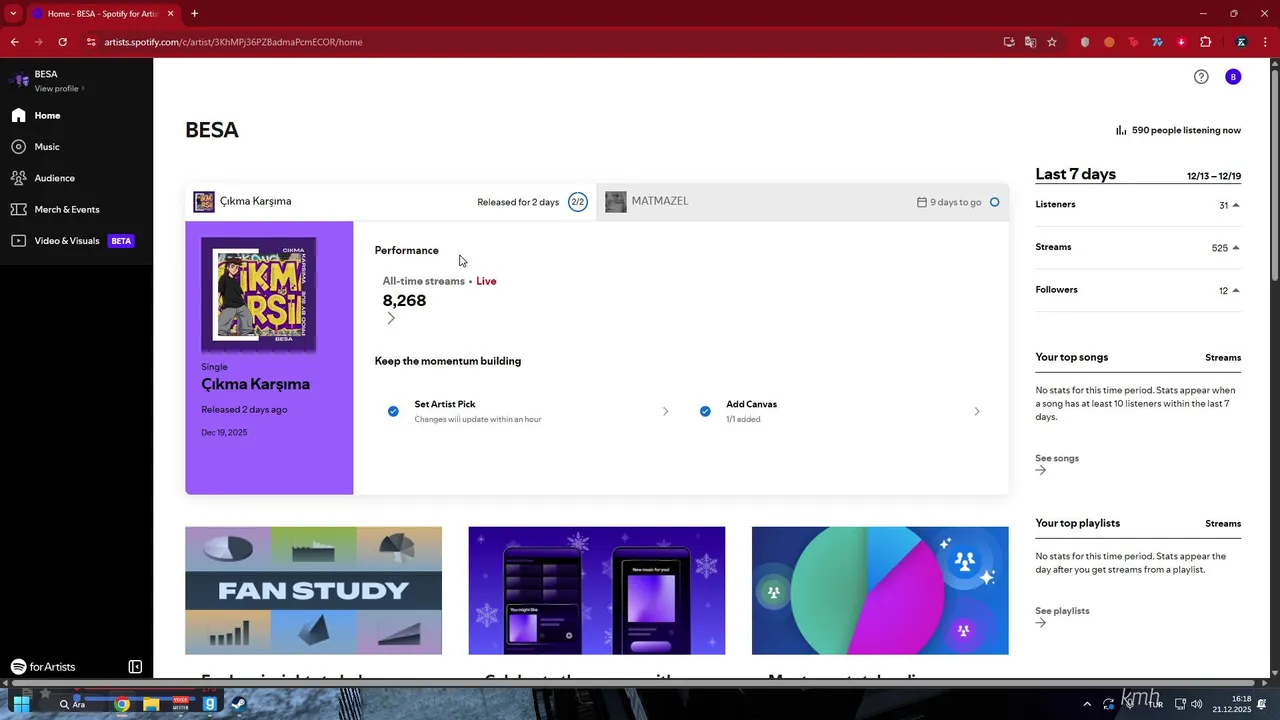Open the Listeners stat row

coord(1138,205)
